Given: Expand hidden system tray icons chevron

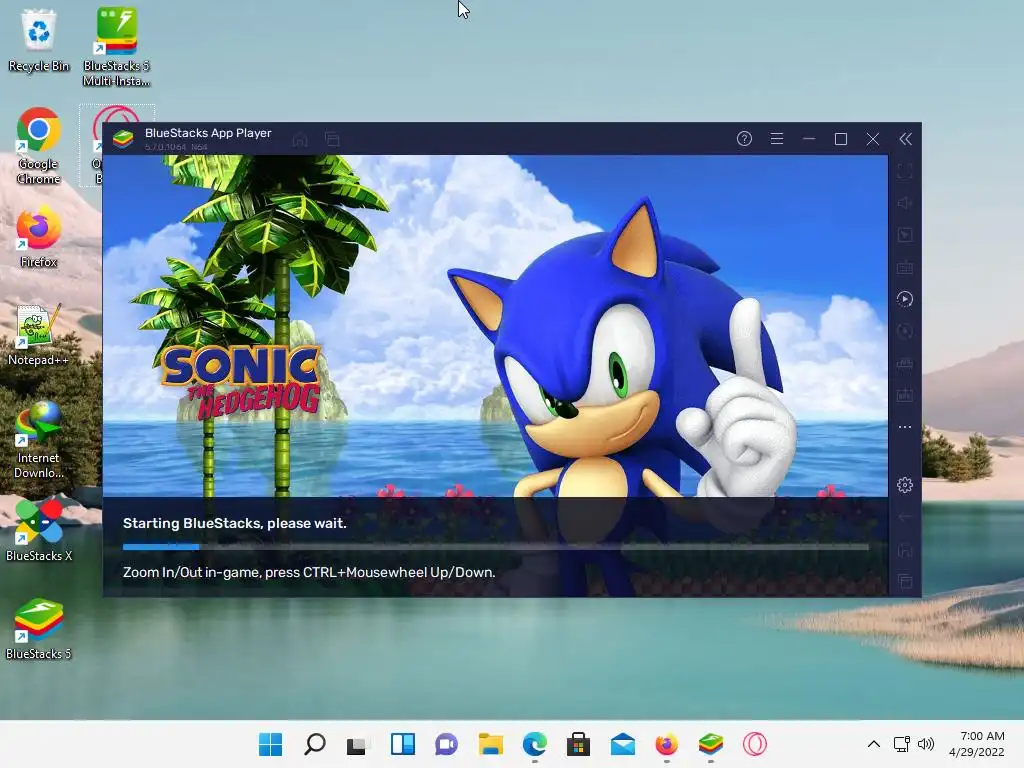Looking at the screenshot, I should pyautogui.click(x=874, y=744).
